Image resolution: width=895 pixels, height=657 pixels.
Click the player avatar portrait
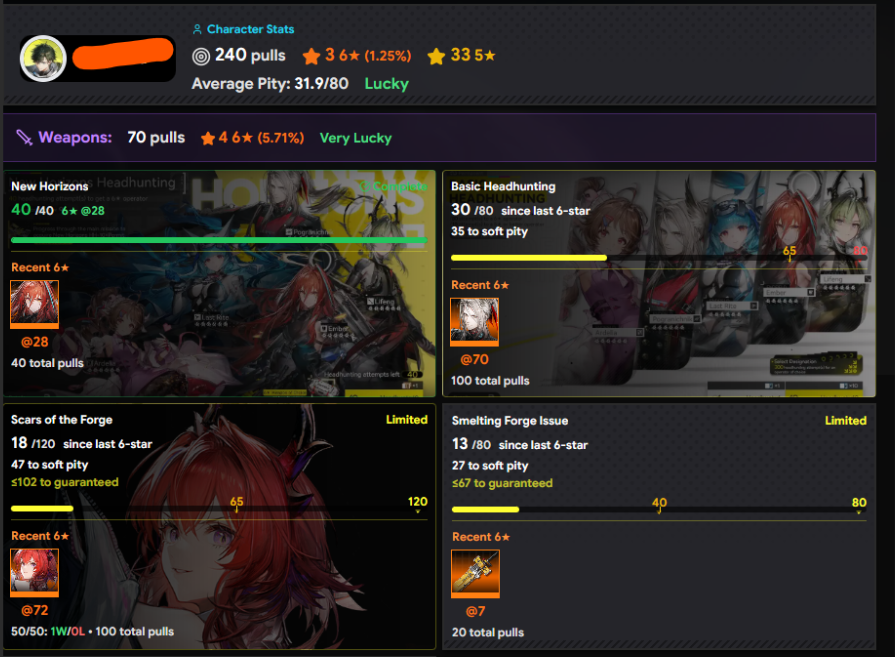(x=43, y=58)
